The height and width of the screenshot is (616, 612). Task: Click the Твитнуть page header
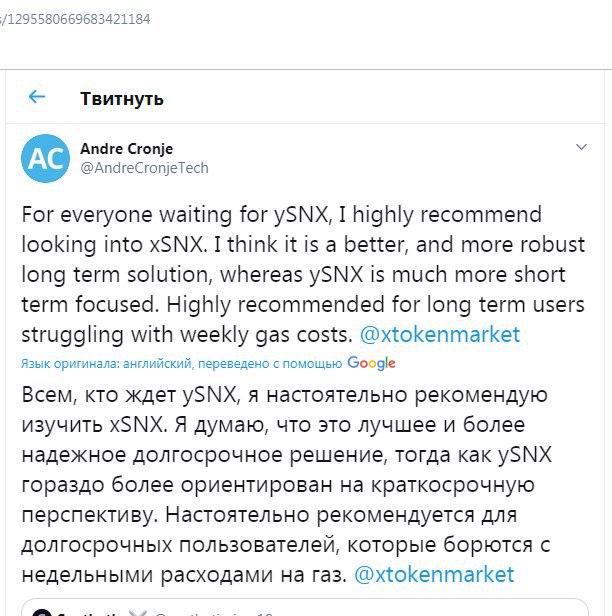pyautogui.click(x=122, y=98)
